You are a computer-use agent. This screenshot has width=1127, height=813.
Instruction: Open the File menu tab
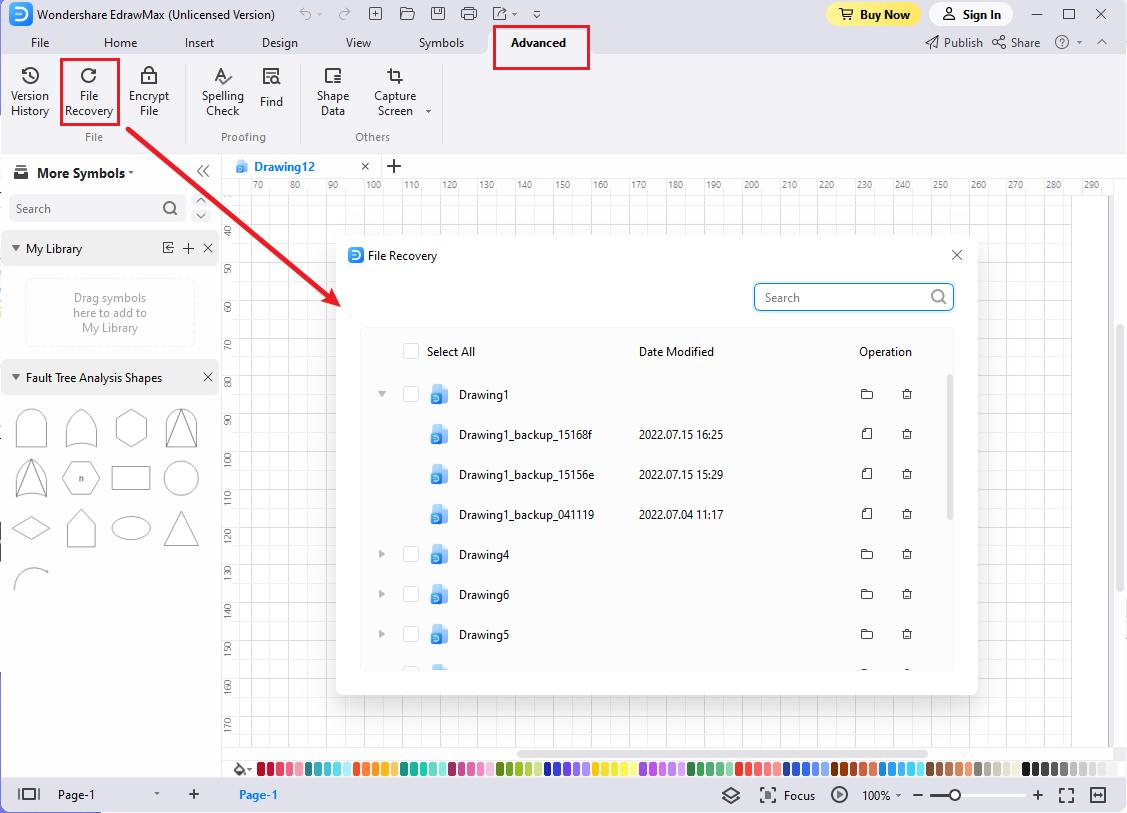coord(40,42)
